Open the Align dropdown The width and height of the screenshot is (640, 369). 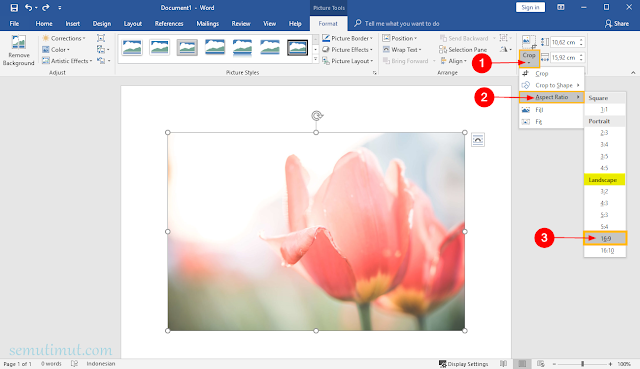pos(454,61)
